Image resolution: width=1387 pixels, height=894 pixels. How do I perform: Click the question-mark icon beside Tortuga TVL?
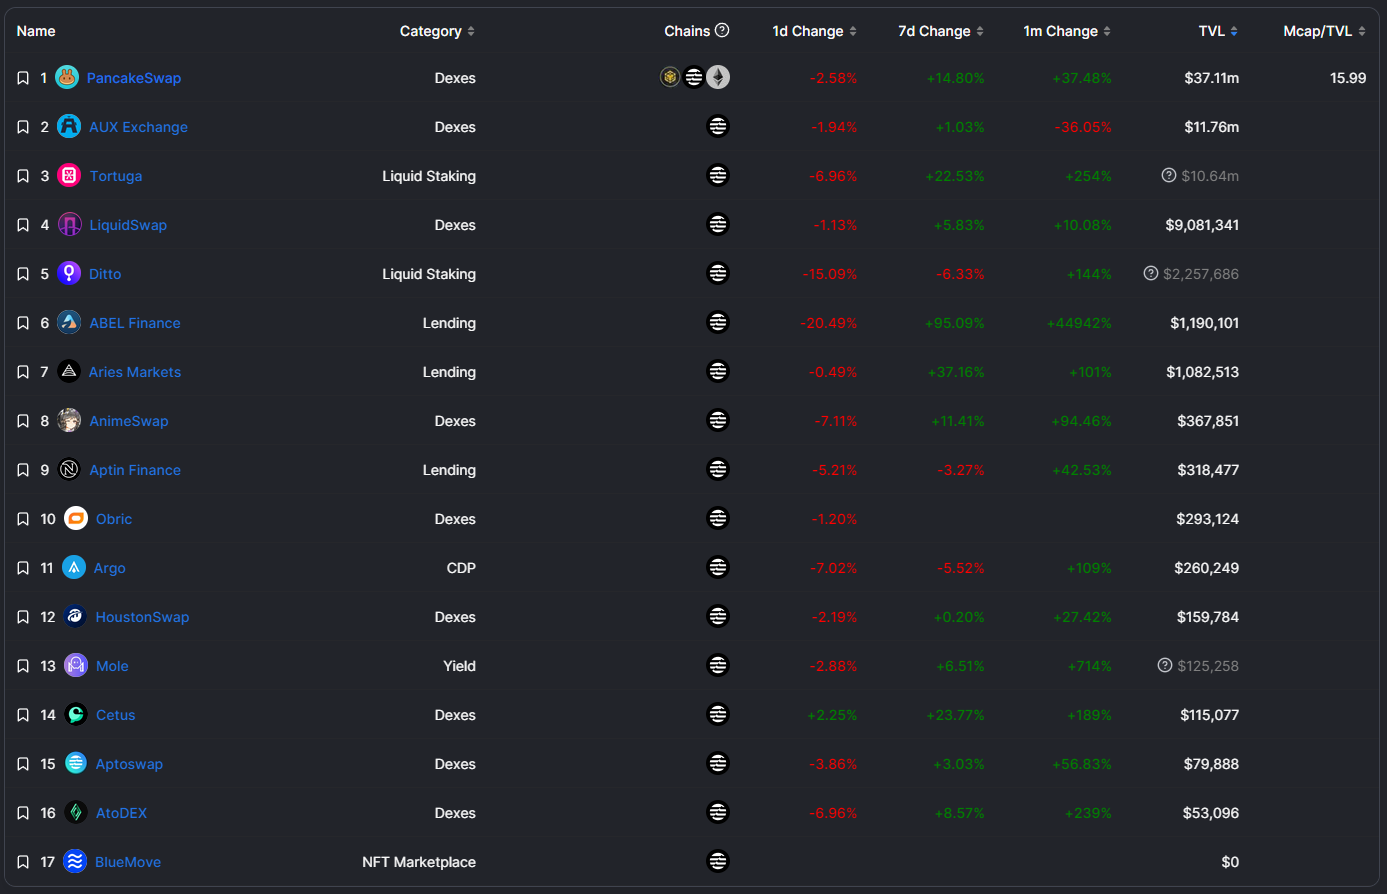1169,175
